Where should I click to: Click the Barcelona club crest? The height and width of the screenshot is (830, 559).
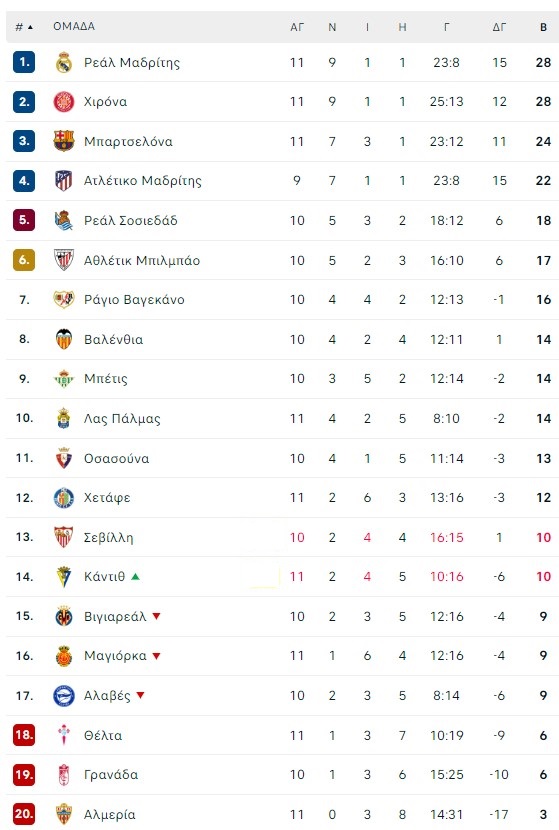64,141
